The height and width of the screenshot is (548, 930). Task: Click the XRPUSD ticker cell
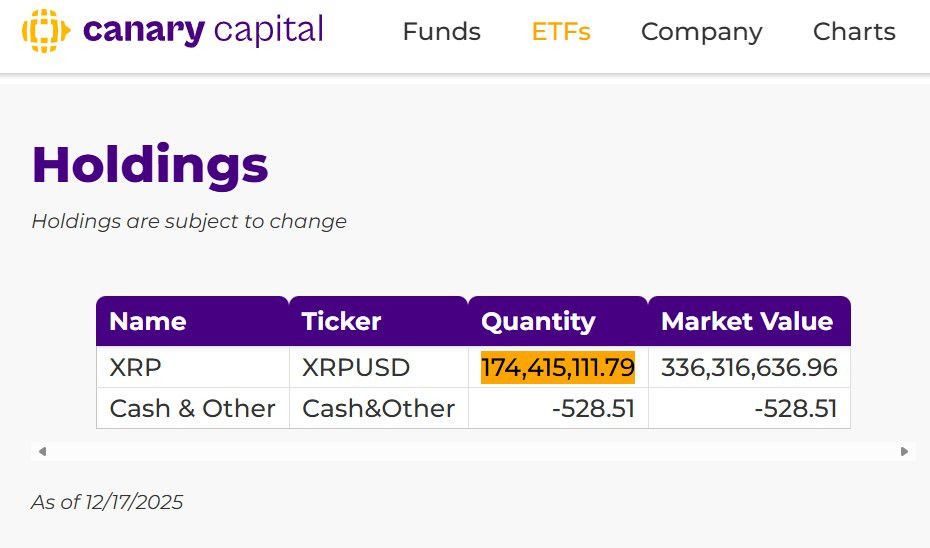click(356, 368)
